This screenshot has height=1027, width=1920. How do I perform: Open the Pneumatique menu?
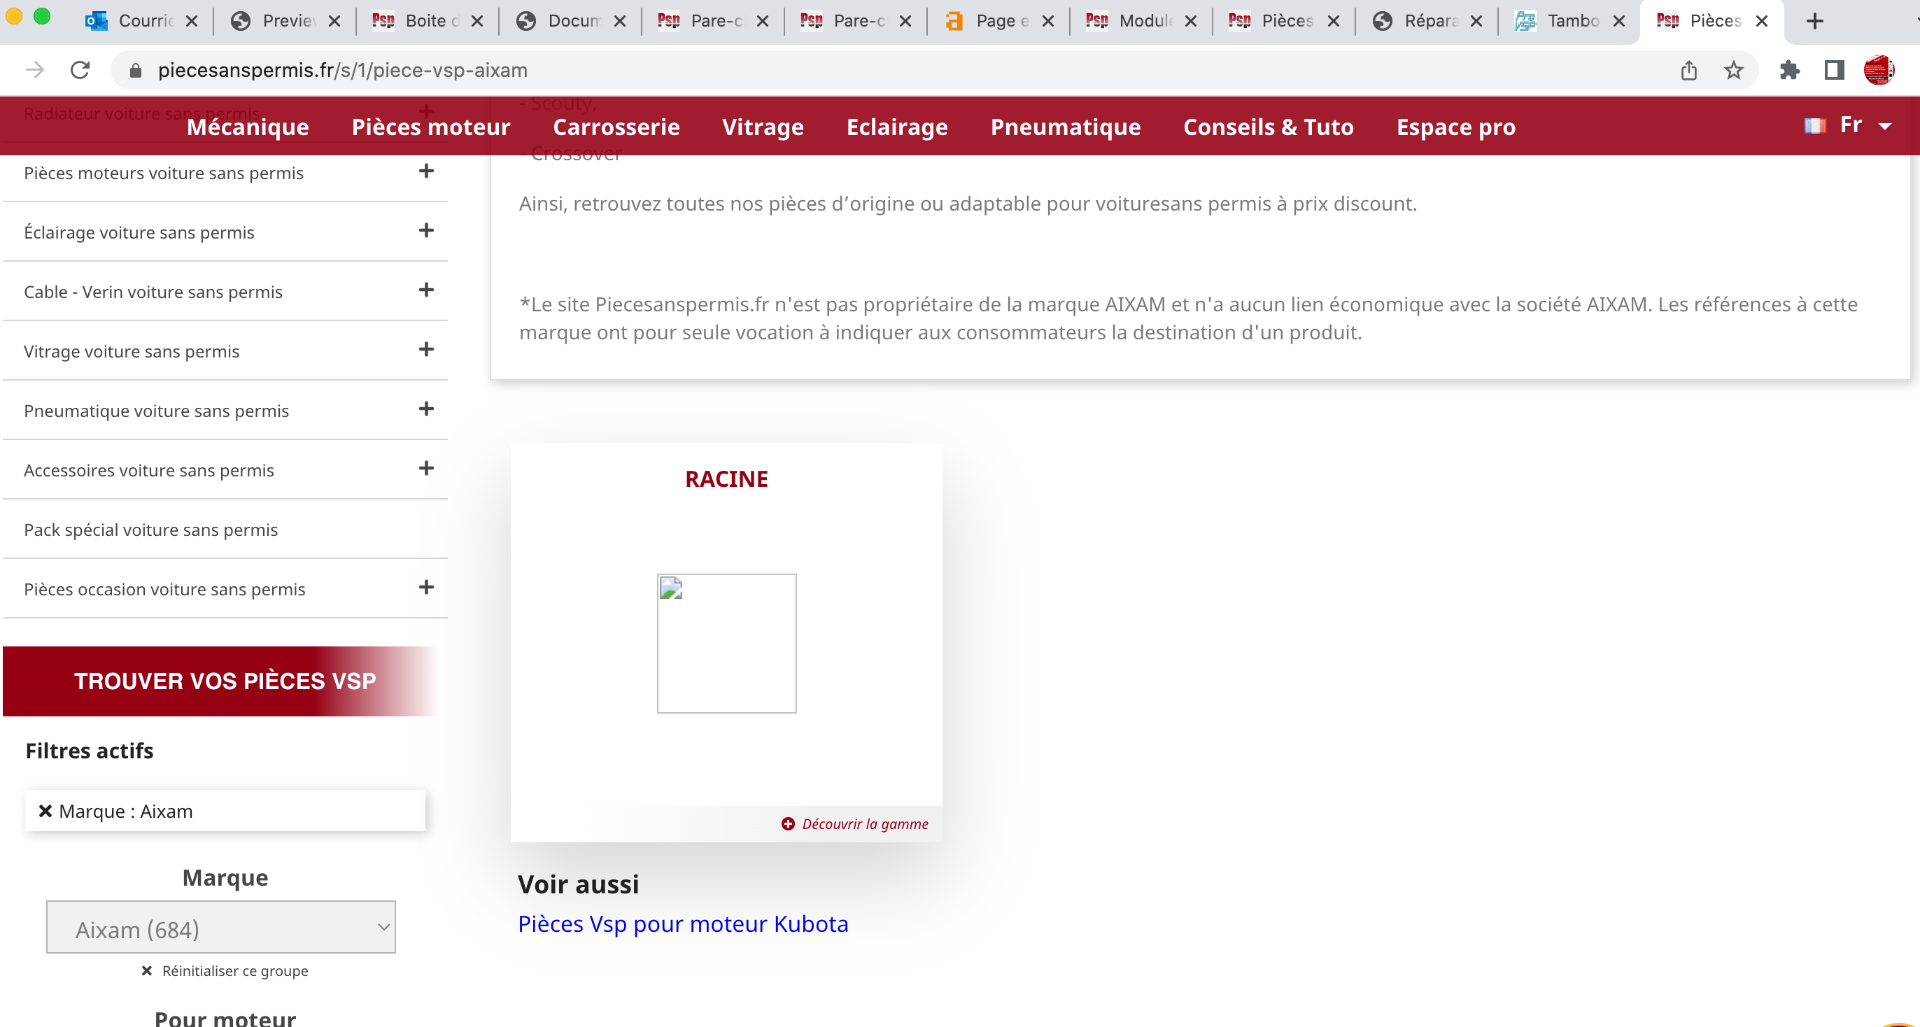[1066, 127]
